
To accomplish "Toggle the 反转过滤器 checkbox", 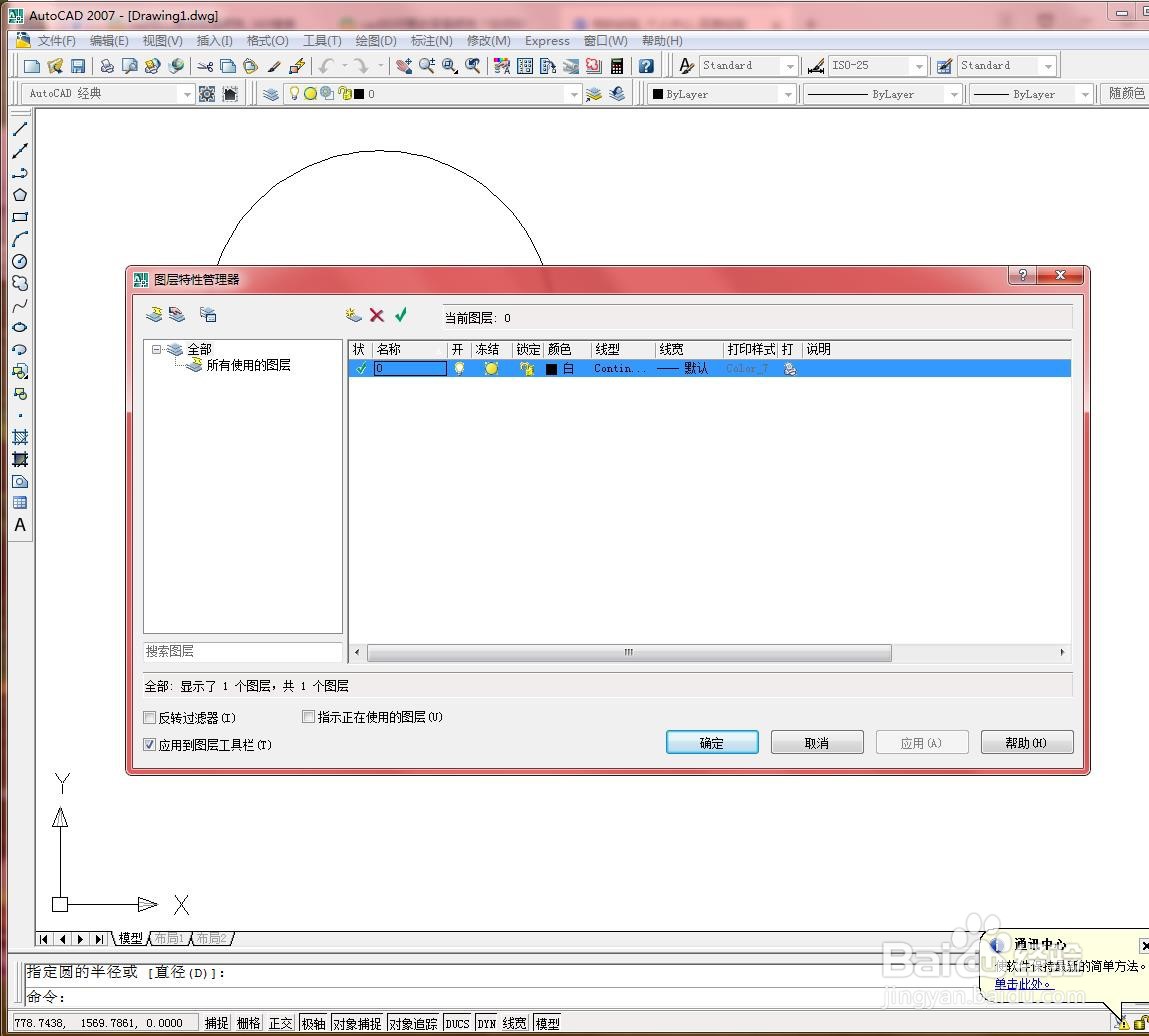I will coord(149,718).
